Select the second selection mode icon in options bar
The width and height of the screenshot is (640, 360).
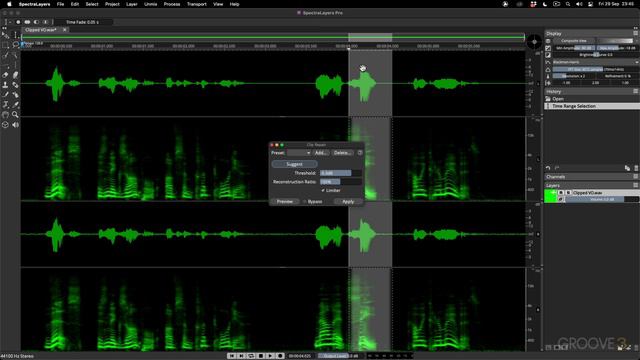[x=27, y=22]
